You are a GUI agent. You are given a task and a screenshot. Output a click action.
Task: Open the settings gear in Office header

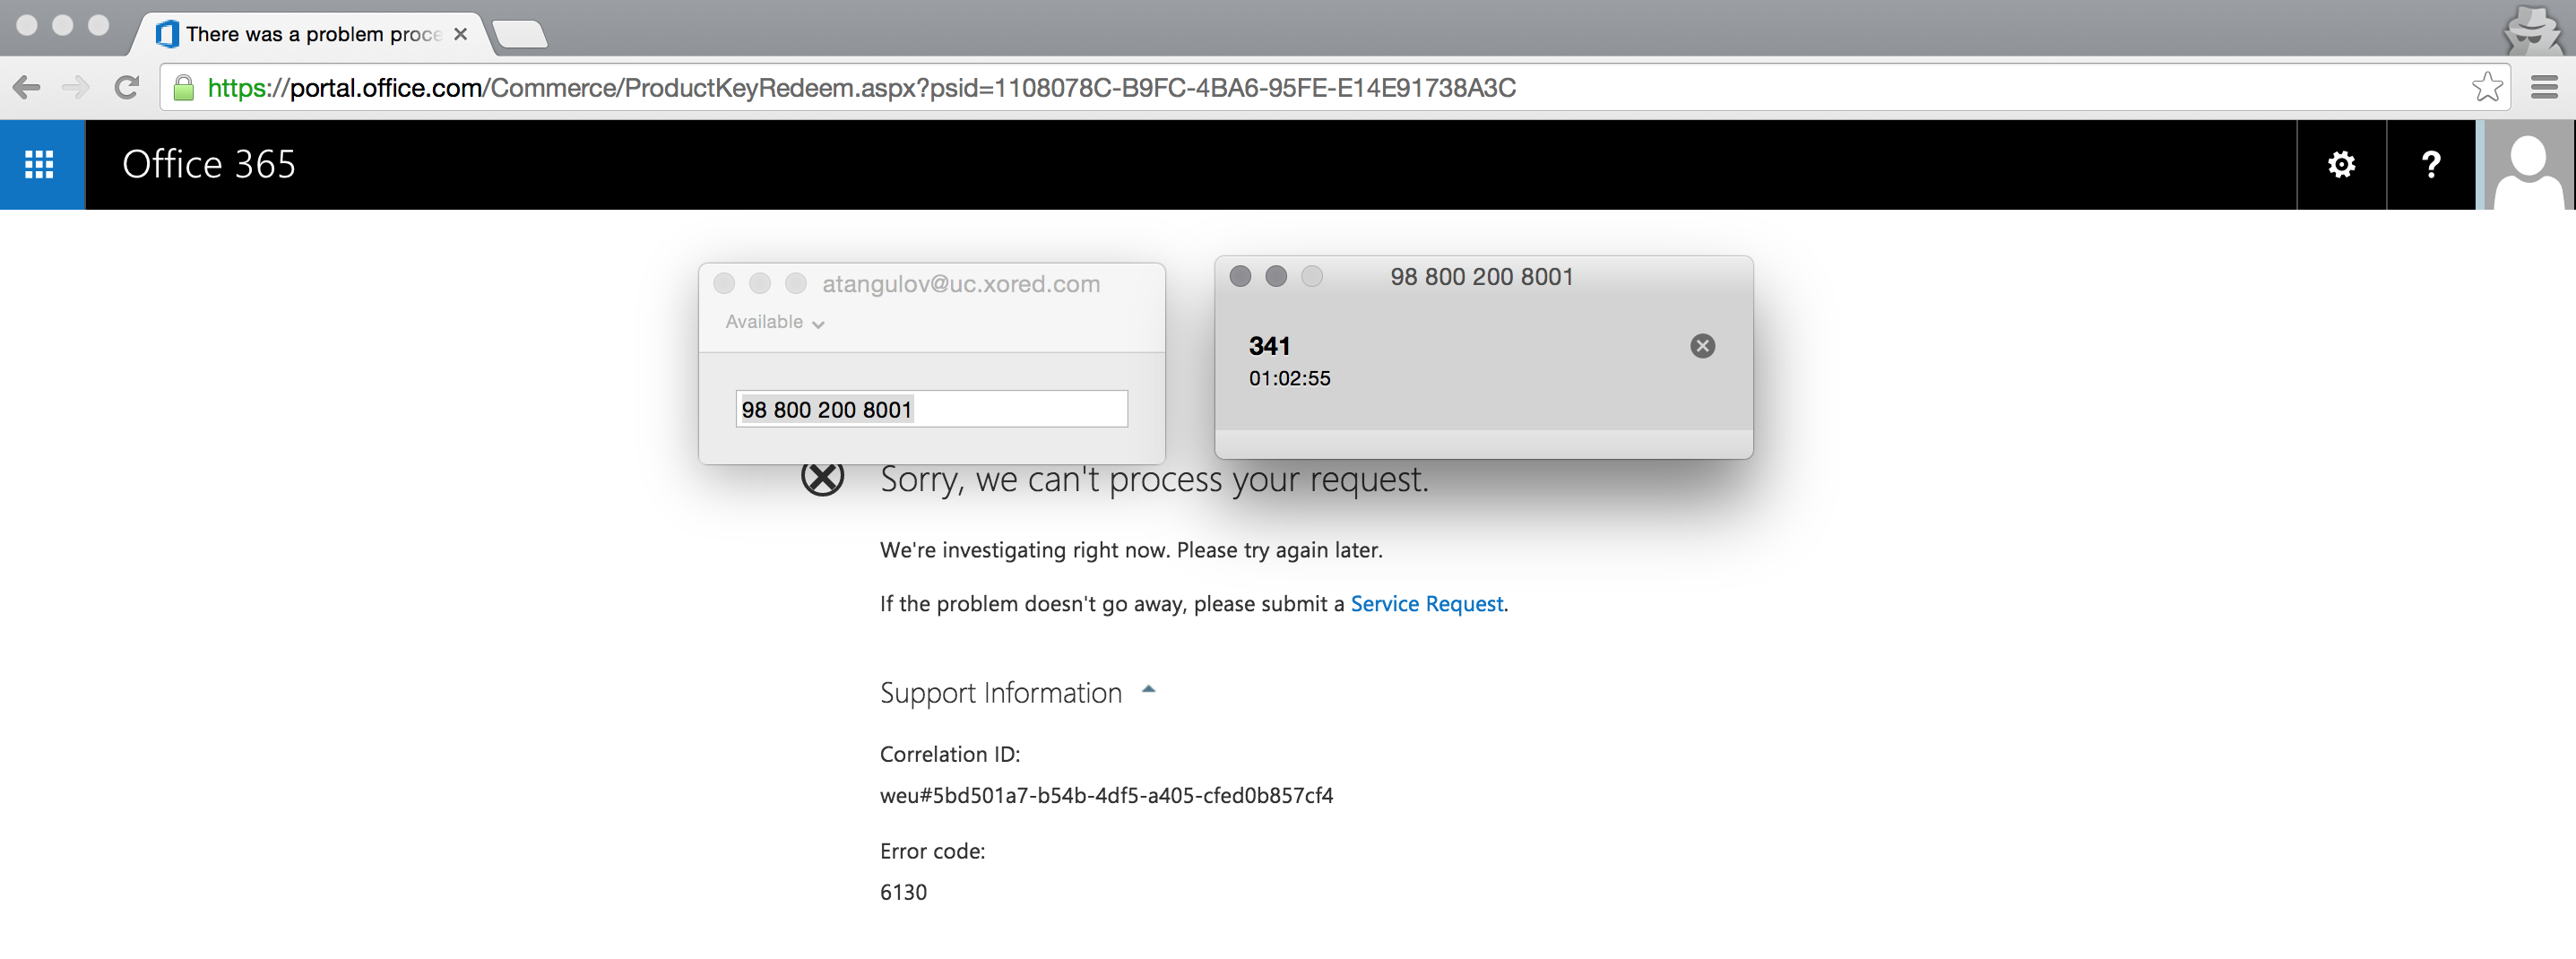2340,164
